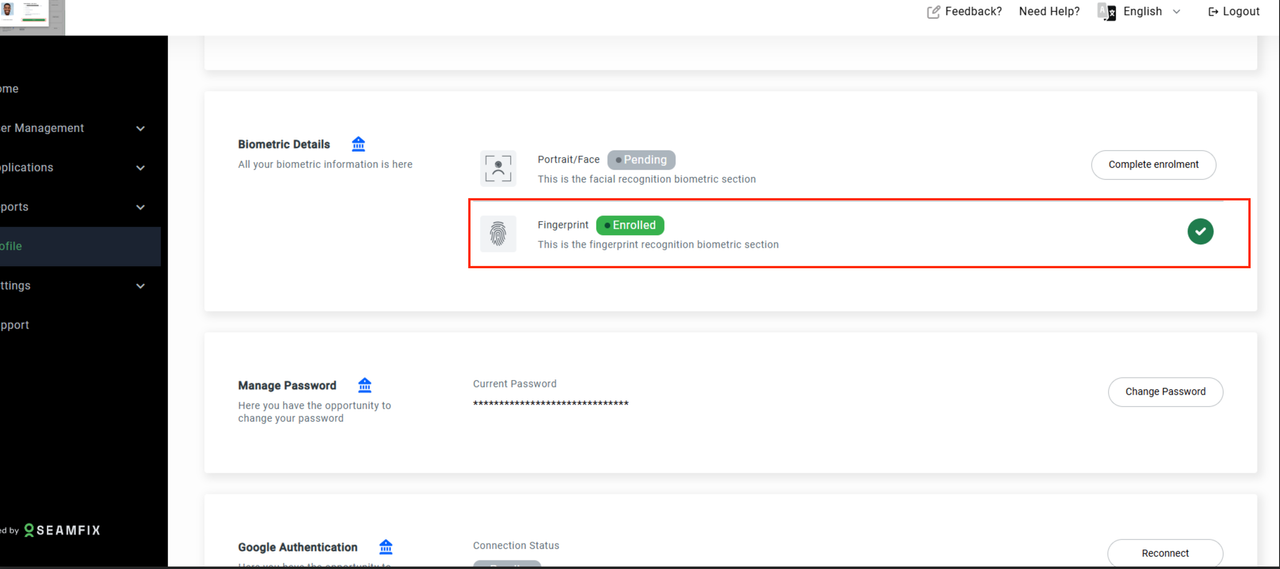
Task: Click the Seamfix logo in sidebar
Action: 62,530
